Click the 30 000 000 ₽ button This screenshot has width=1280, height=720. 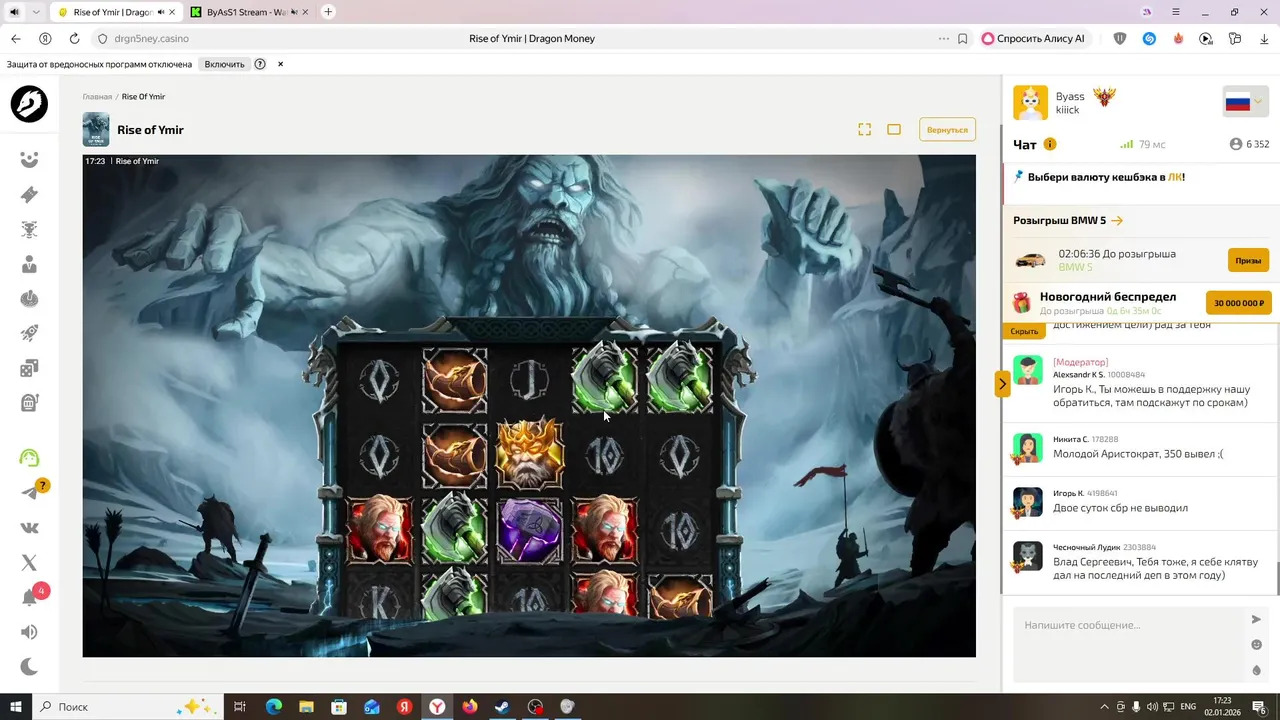1239,303
